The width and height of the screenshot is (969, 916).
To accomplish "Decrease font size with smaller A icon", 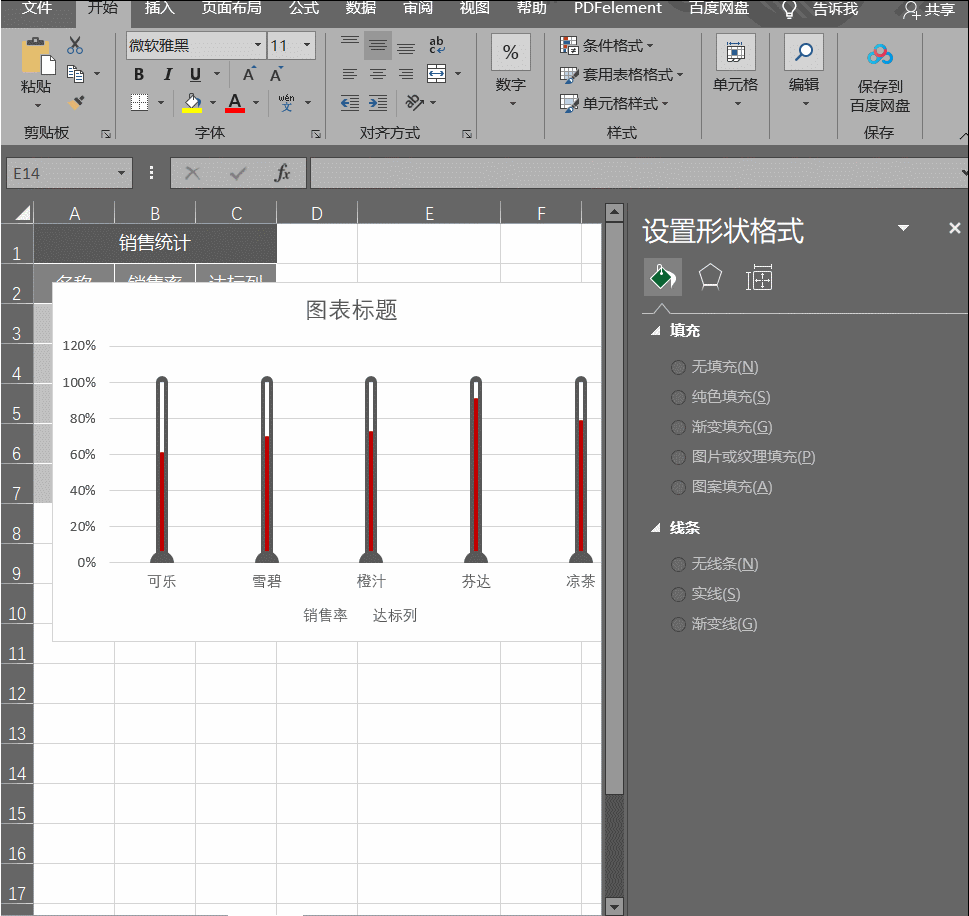I will point(276,75).
